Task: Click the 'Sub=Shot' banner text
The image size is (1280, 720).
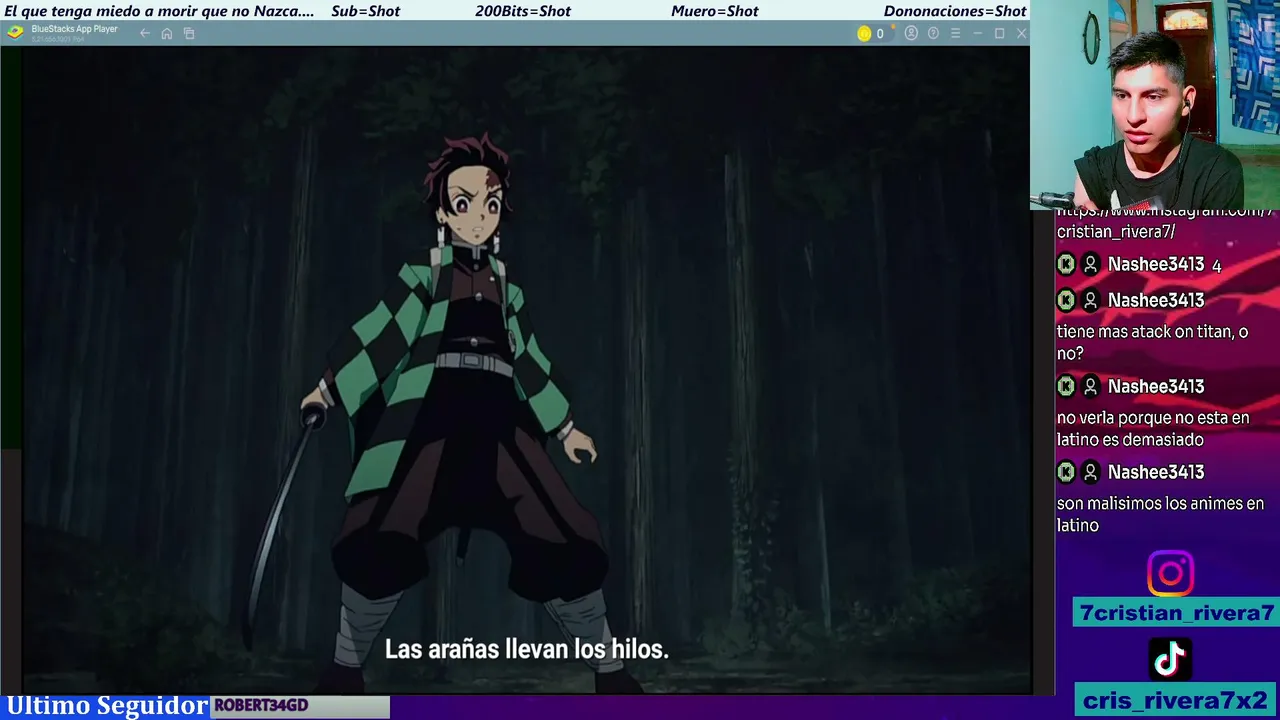Action: pos(365,11)
